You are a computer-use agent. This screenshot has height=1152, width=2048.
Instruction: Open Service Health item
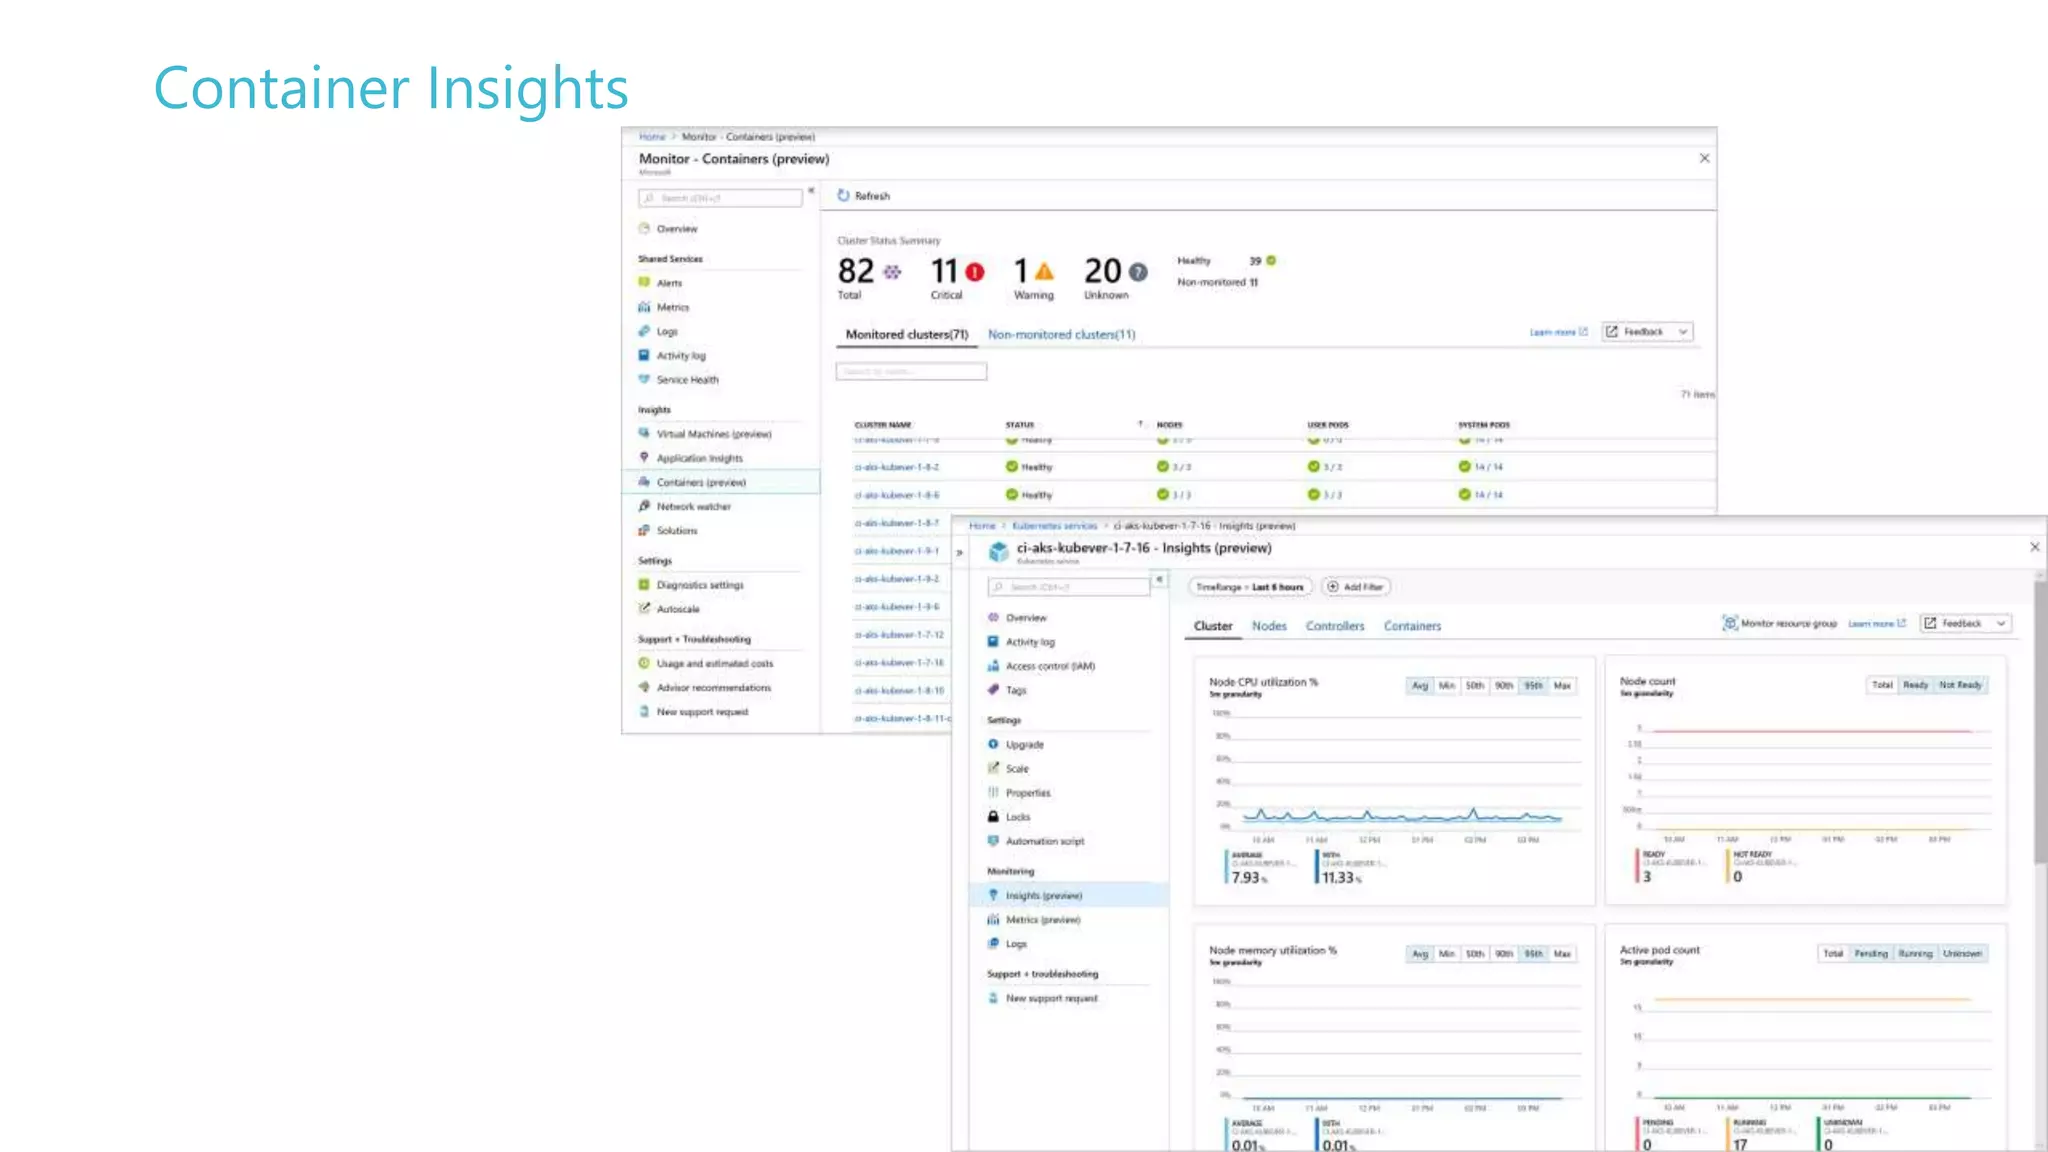coord(687,379)
